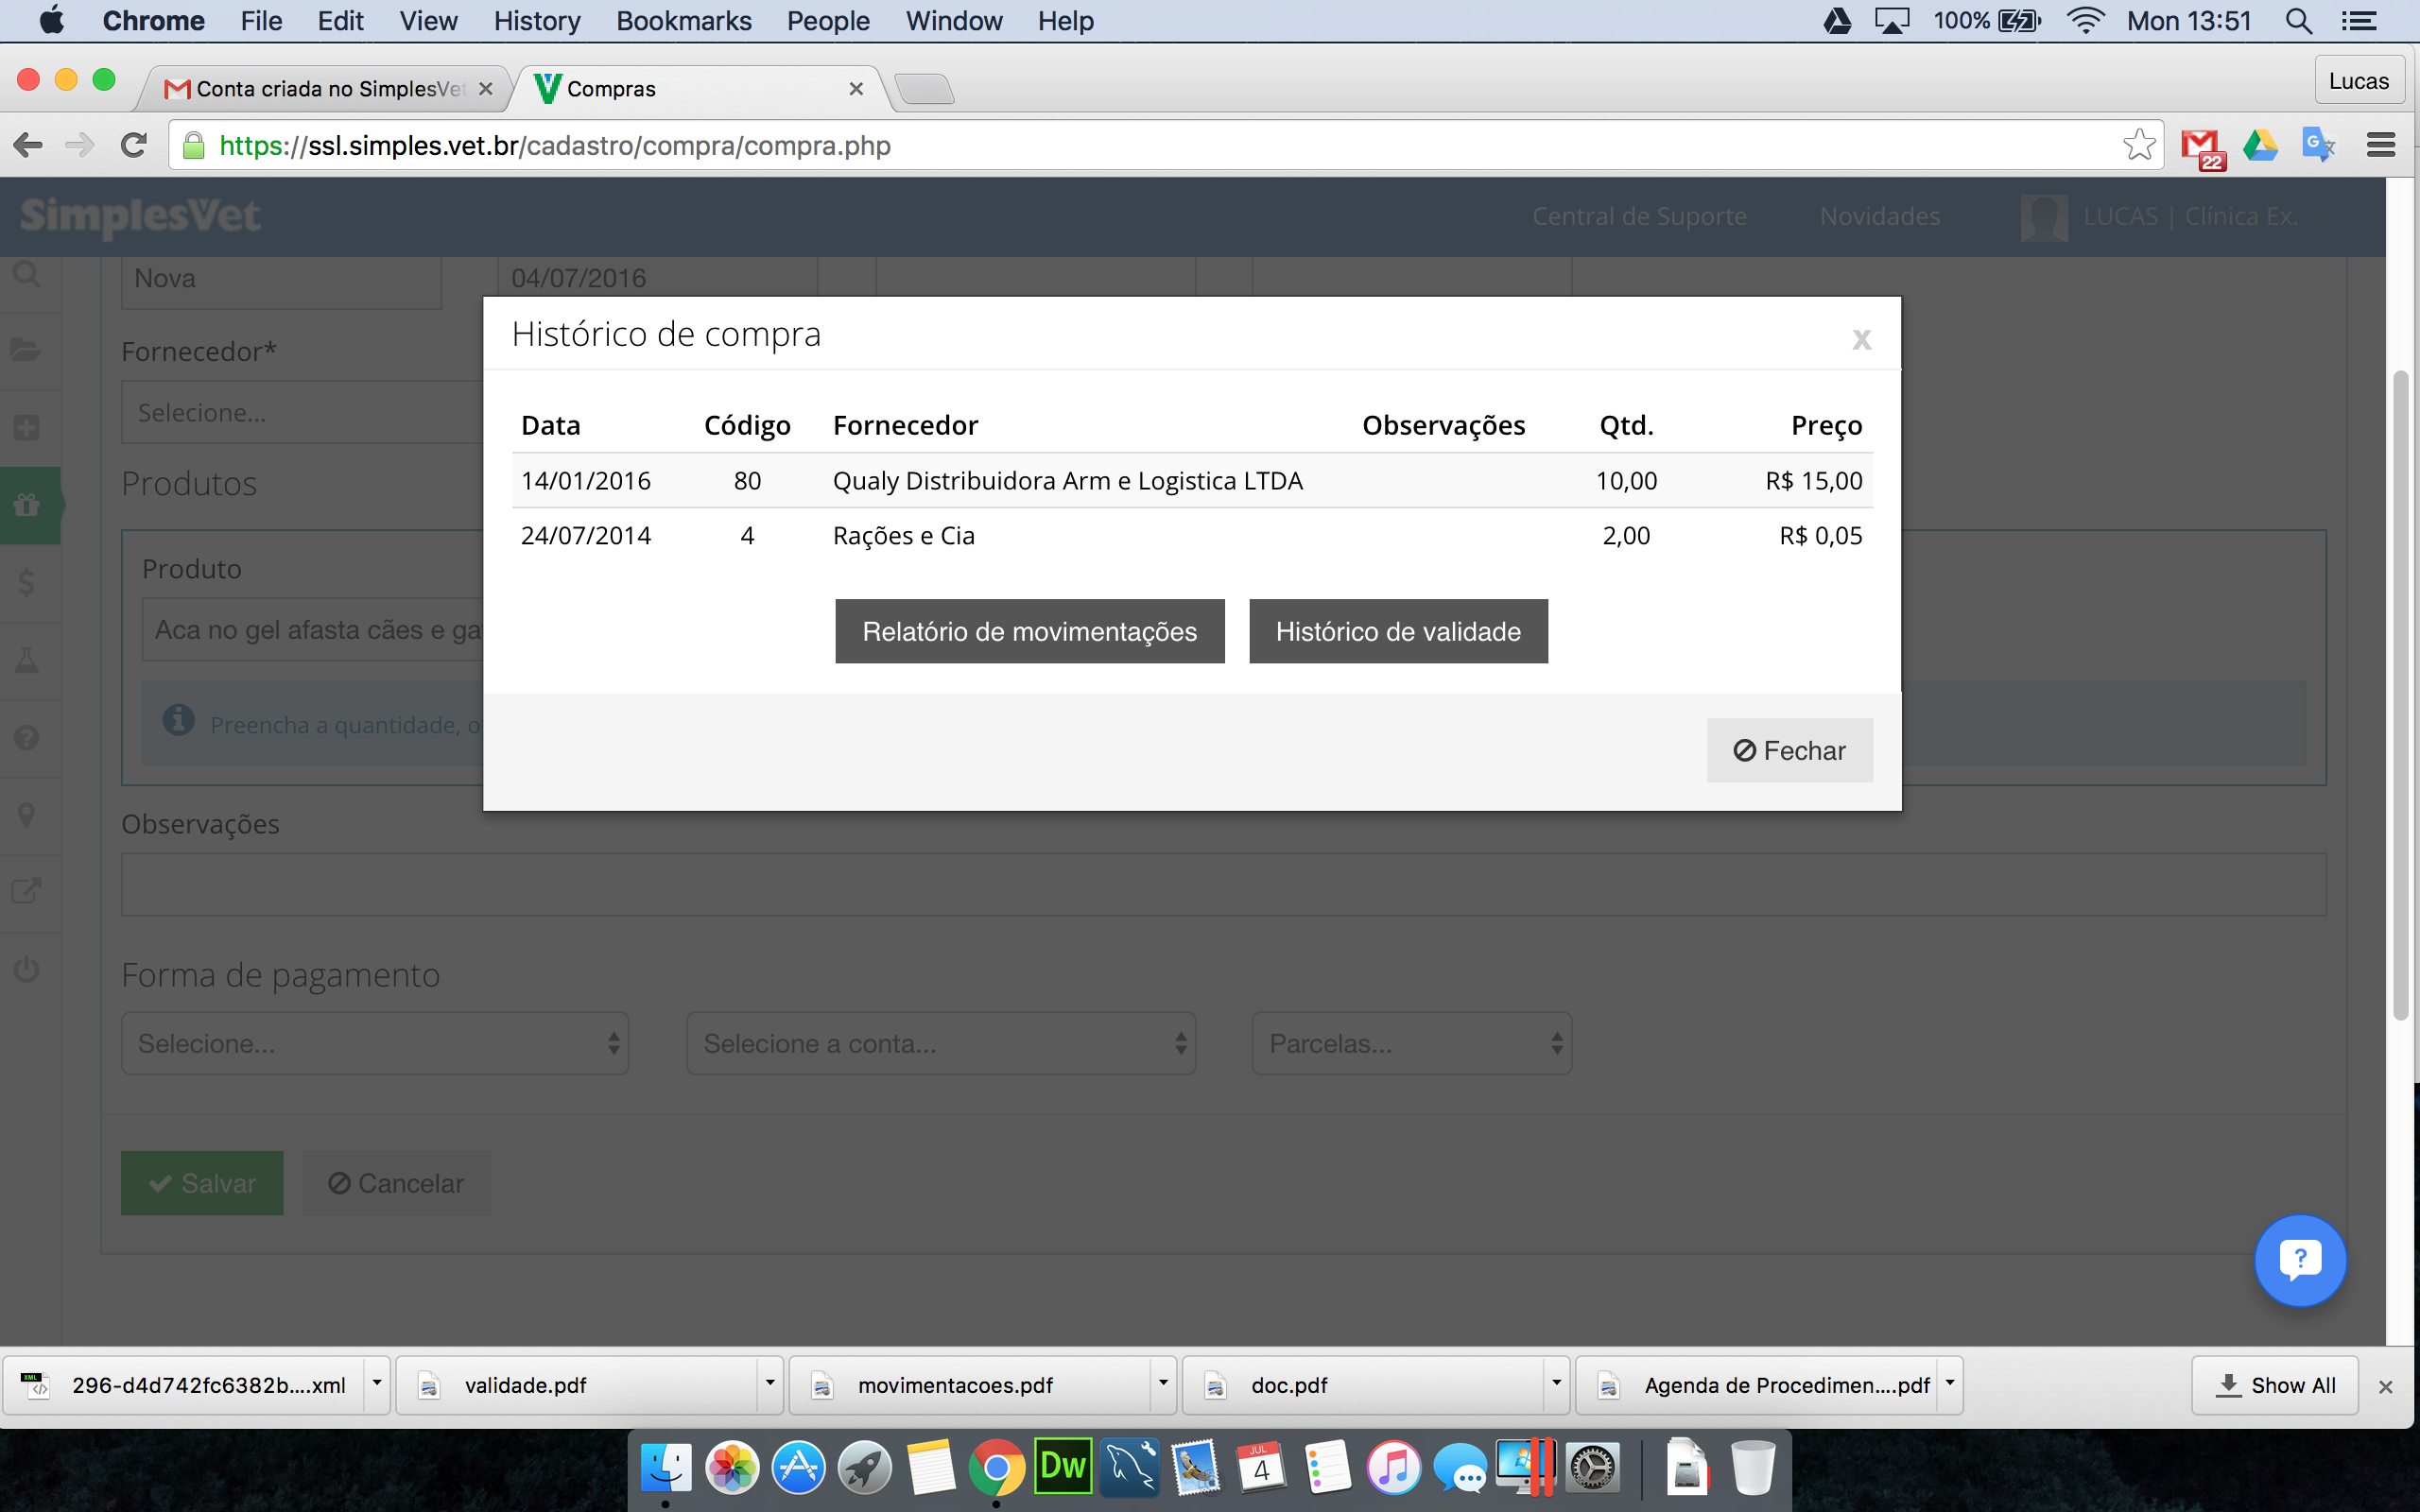Image resolution: width=2420 pixels, height=1512 pixels.
Task: Open the doc.pdf download dropdown arrow
Action: [1555, 1384]
